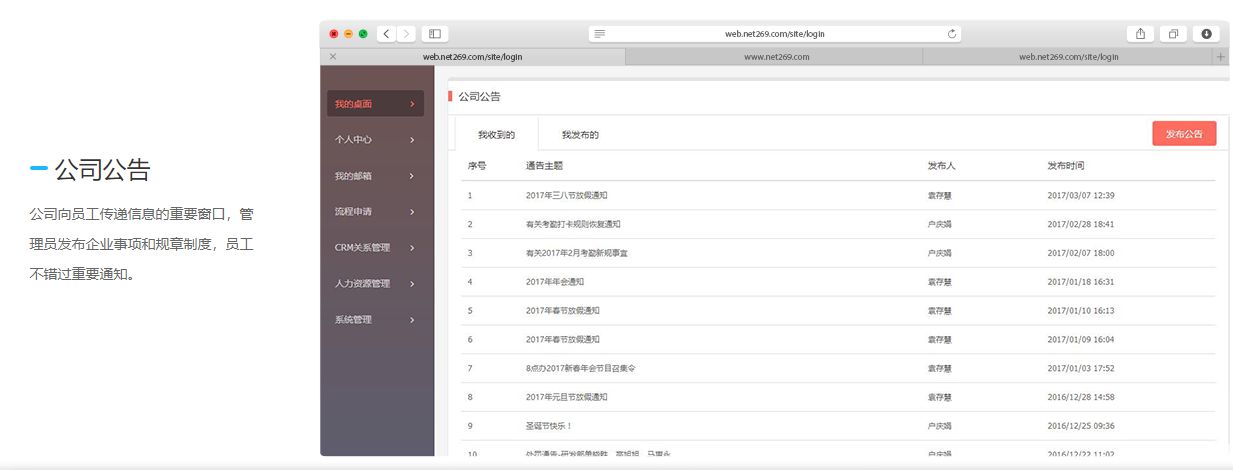Click publisher 袁存慧 in row 1

(940, 195)
